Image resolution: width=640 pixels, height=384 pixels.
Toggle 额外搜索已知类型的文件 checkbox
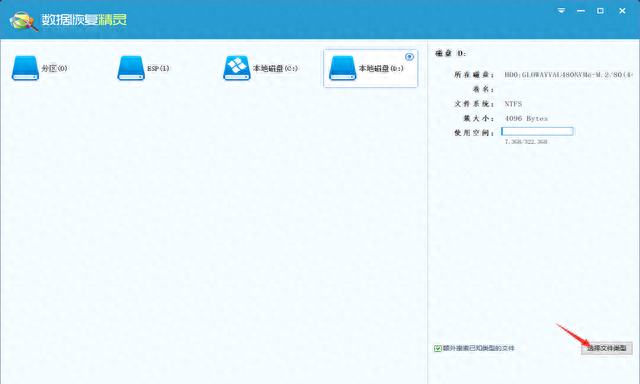tap(438, 348)
